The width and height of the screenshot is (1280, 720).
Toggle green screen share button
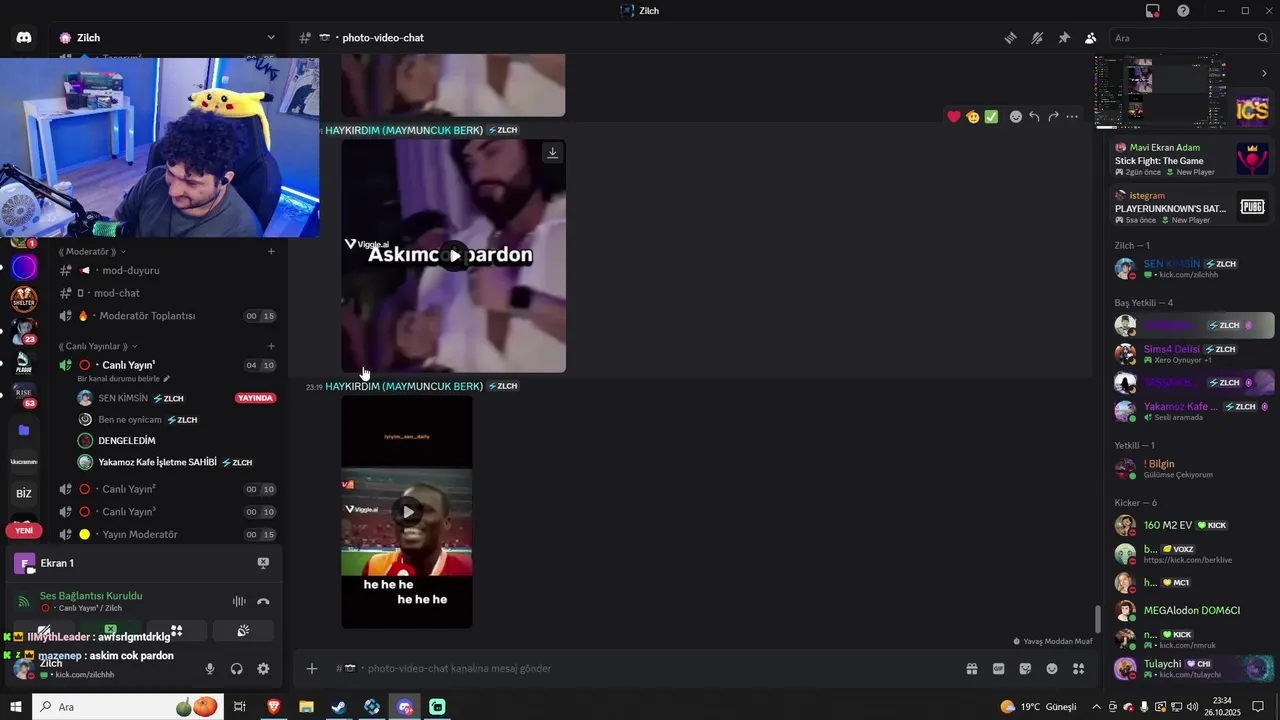(x=110, y=631)
